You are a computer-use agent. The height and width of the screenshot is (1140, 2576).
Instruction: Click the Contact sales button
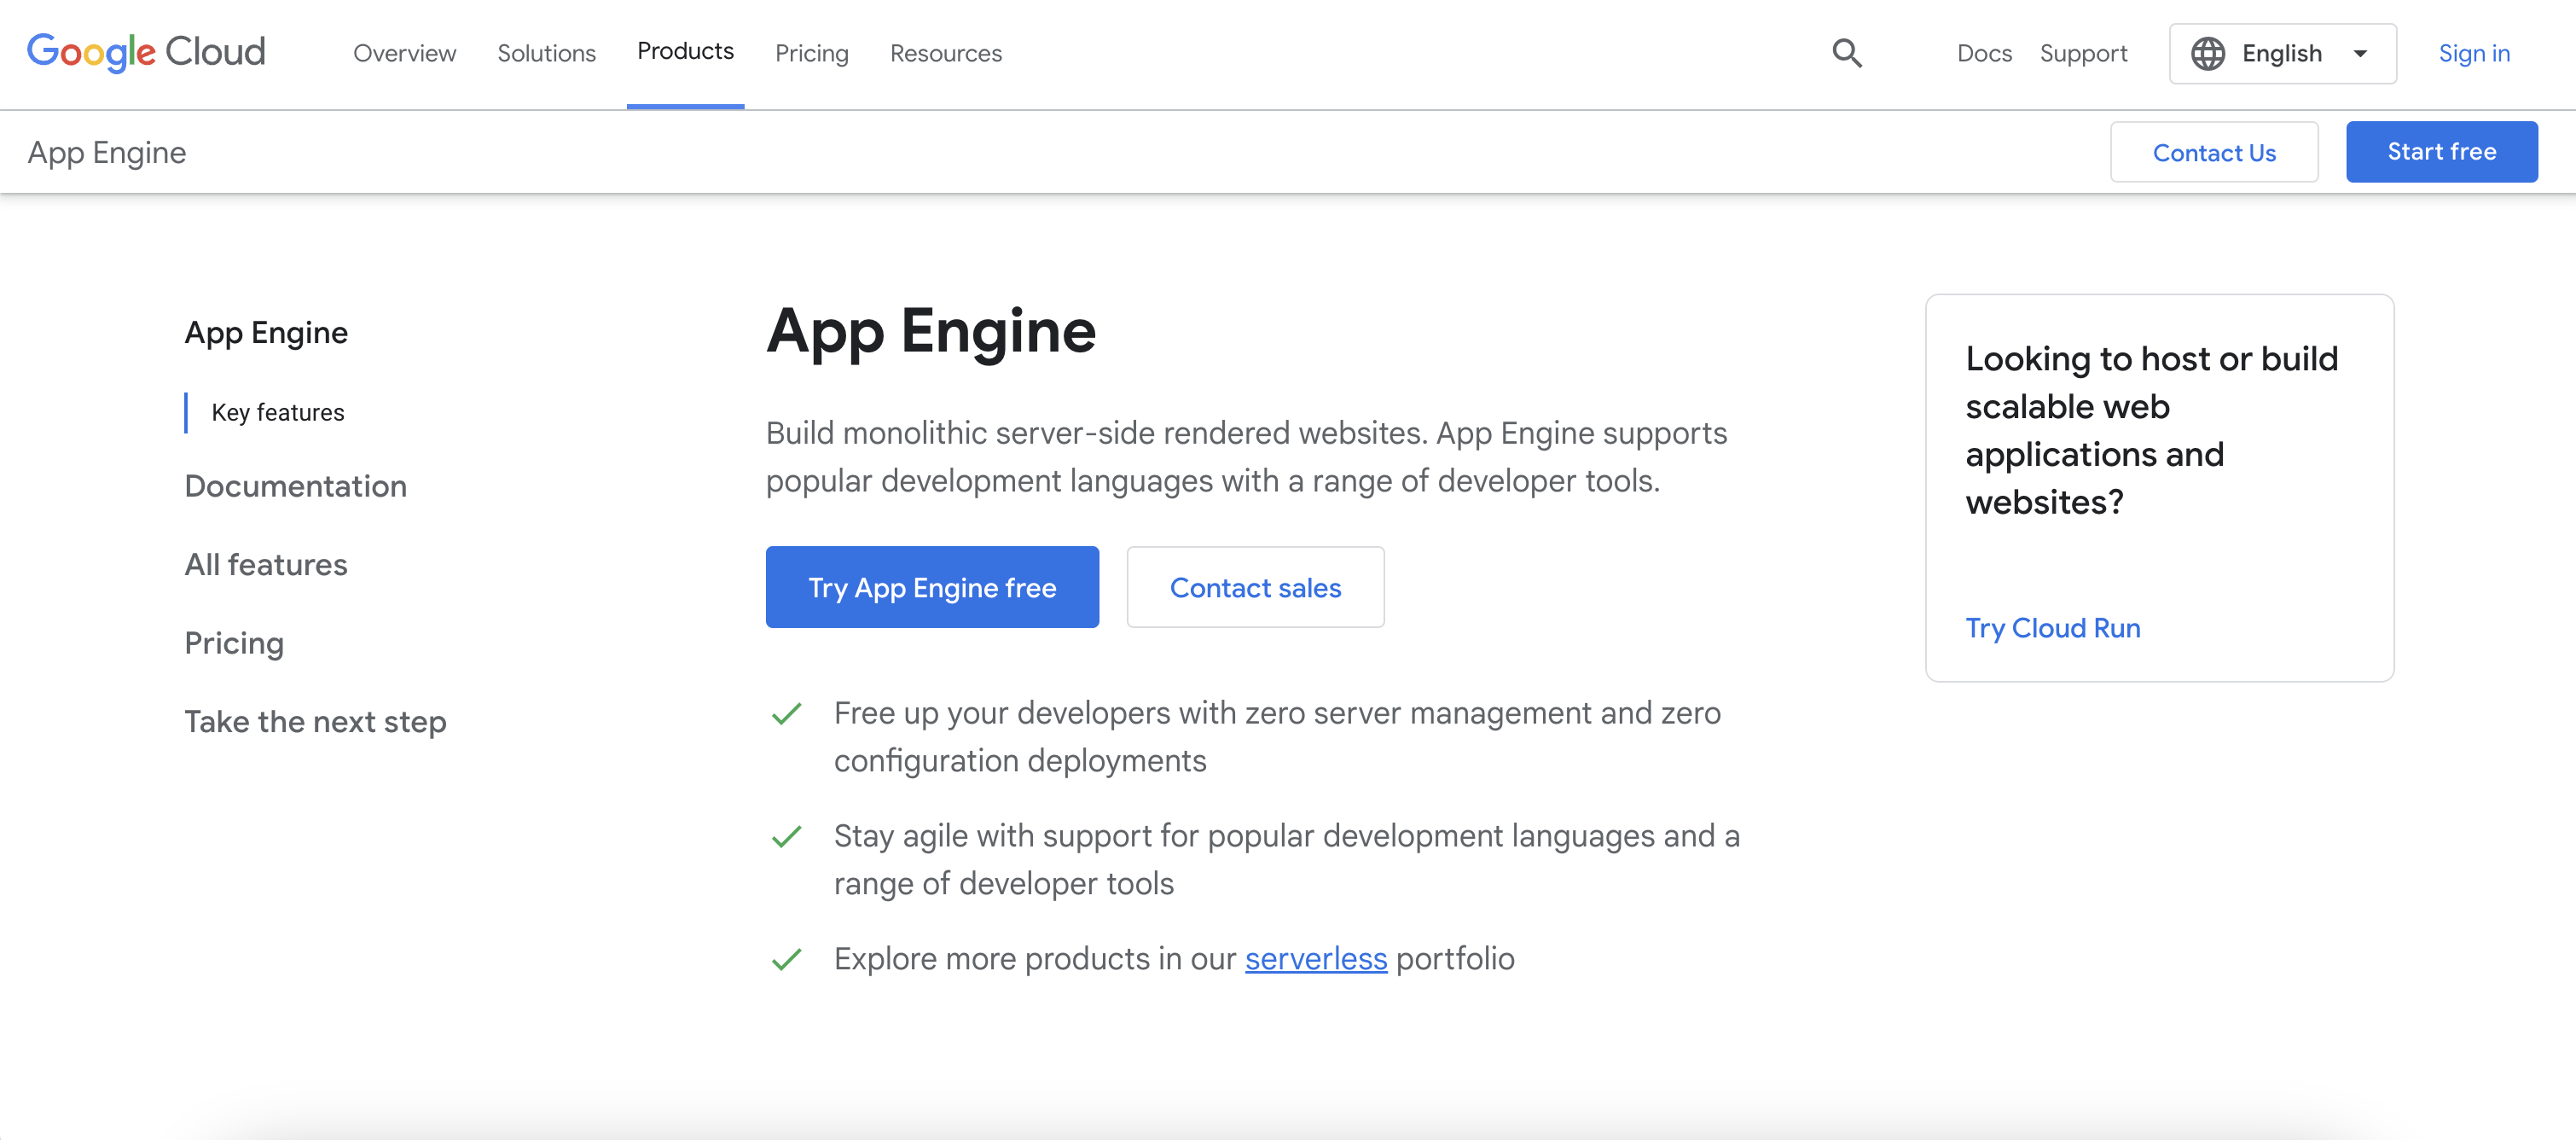coord(1255,587)
